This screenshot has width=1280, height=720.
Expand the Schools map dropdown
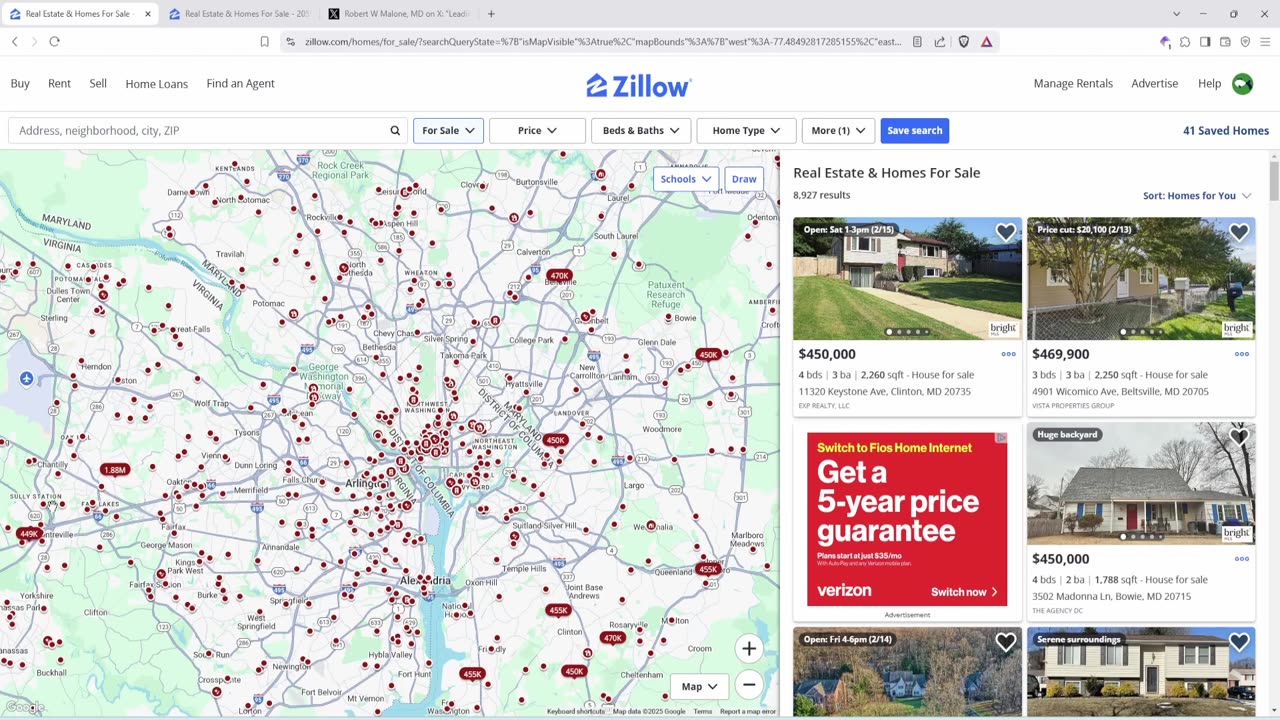[x=685, y=179]
